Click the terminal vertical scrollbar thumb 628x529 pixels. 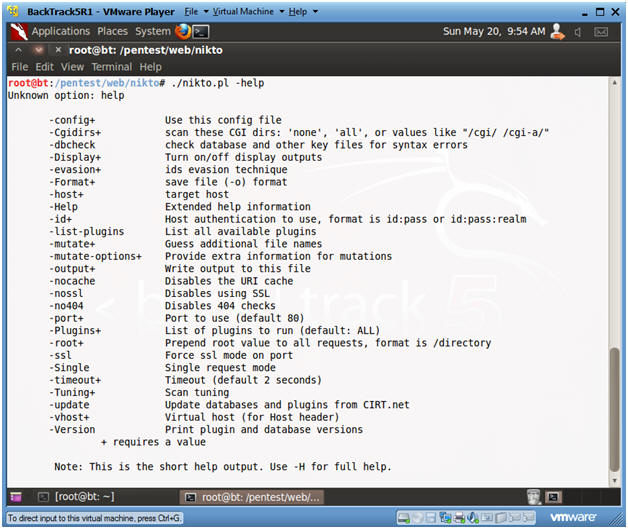pos(614,410)
